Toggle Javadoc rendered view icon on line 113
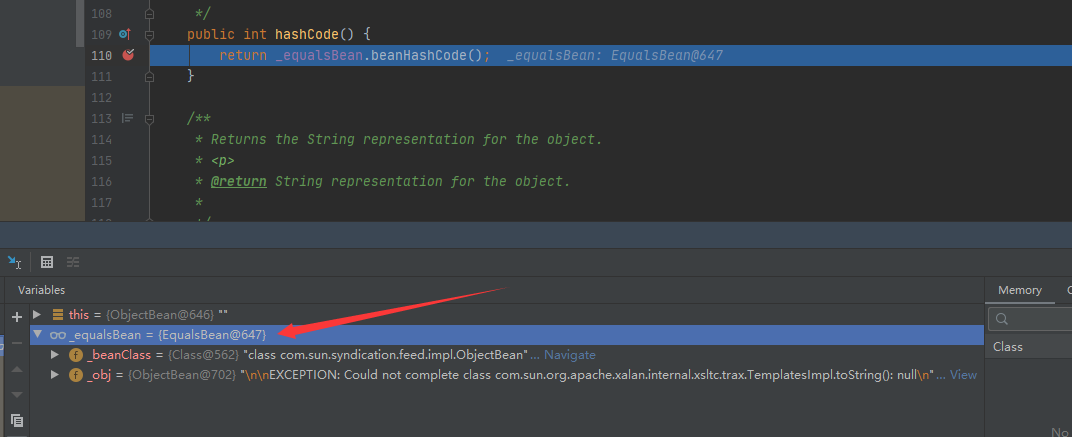Viewport: 1072px width, 437px height. pos(127,118)
